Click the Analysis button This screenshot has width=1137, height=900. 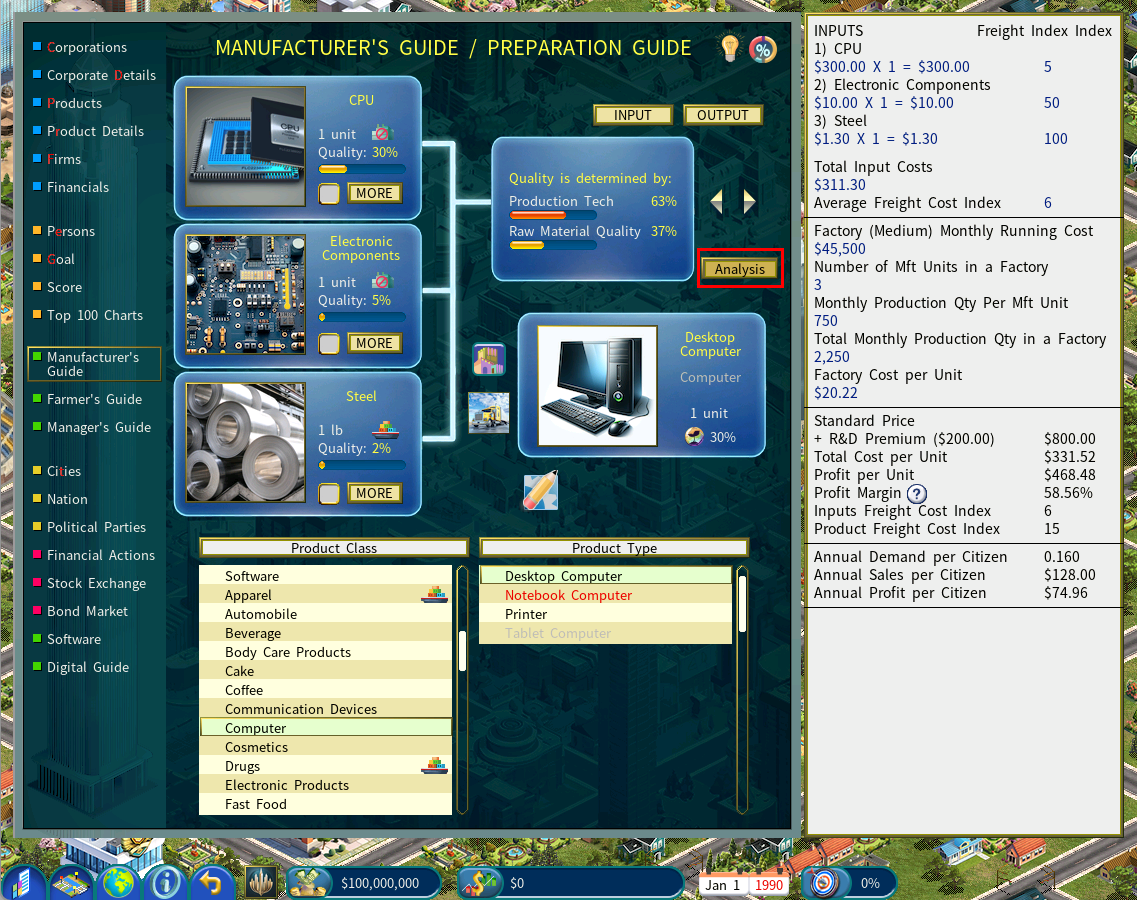[739, 269]
